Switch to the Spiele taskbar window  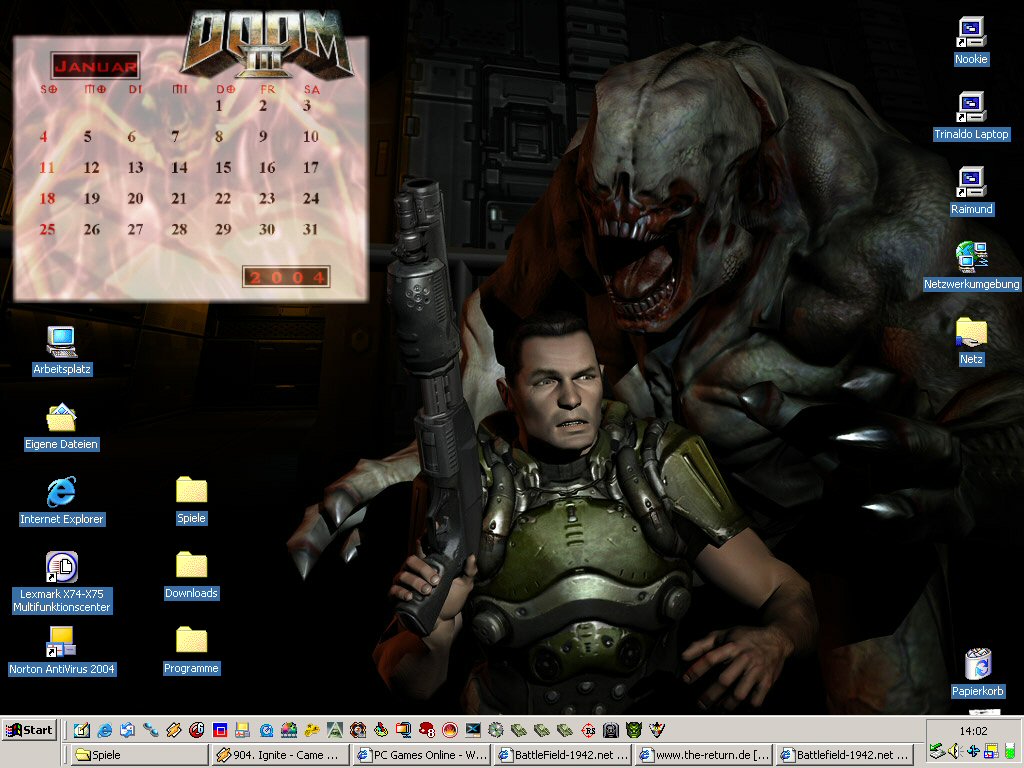point(138,755)
